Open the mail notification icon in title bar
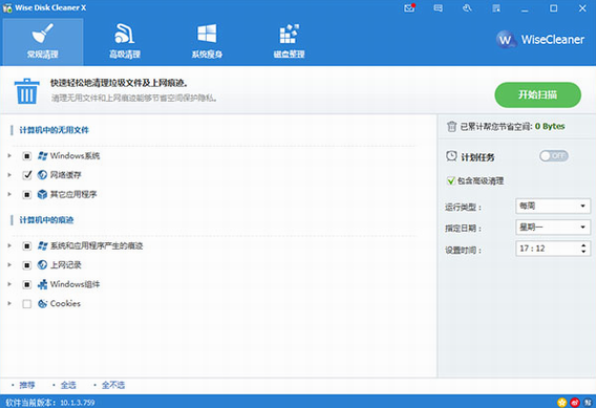This screenshot has height=408, width=596. (409, 8)
